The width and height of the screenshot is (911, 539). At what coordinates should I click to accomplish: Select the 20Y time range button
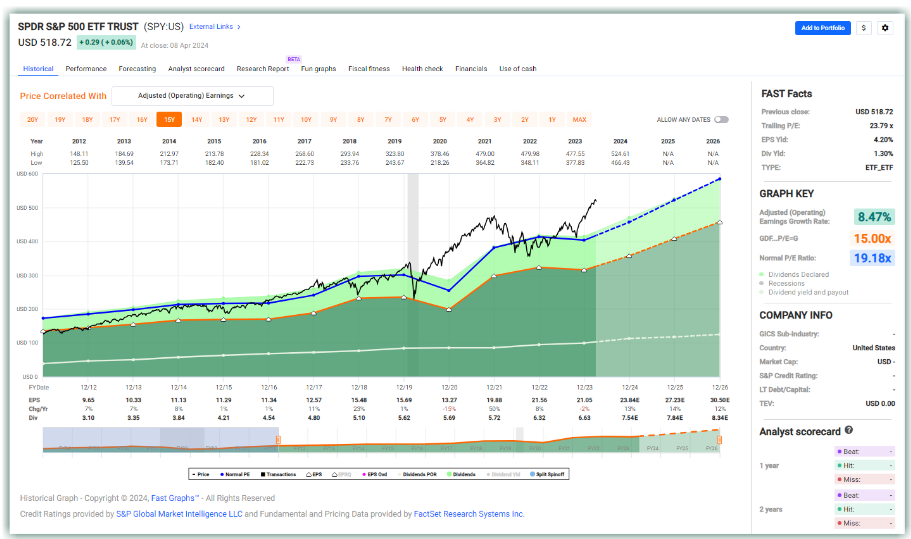[x=33, y=120]
